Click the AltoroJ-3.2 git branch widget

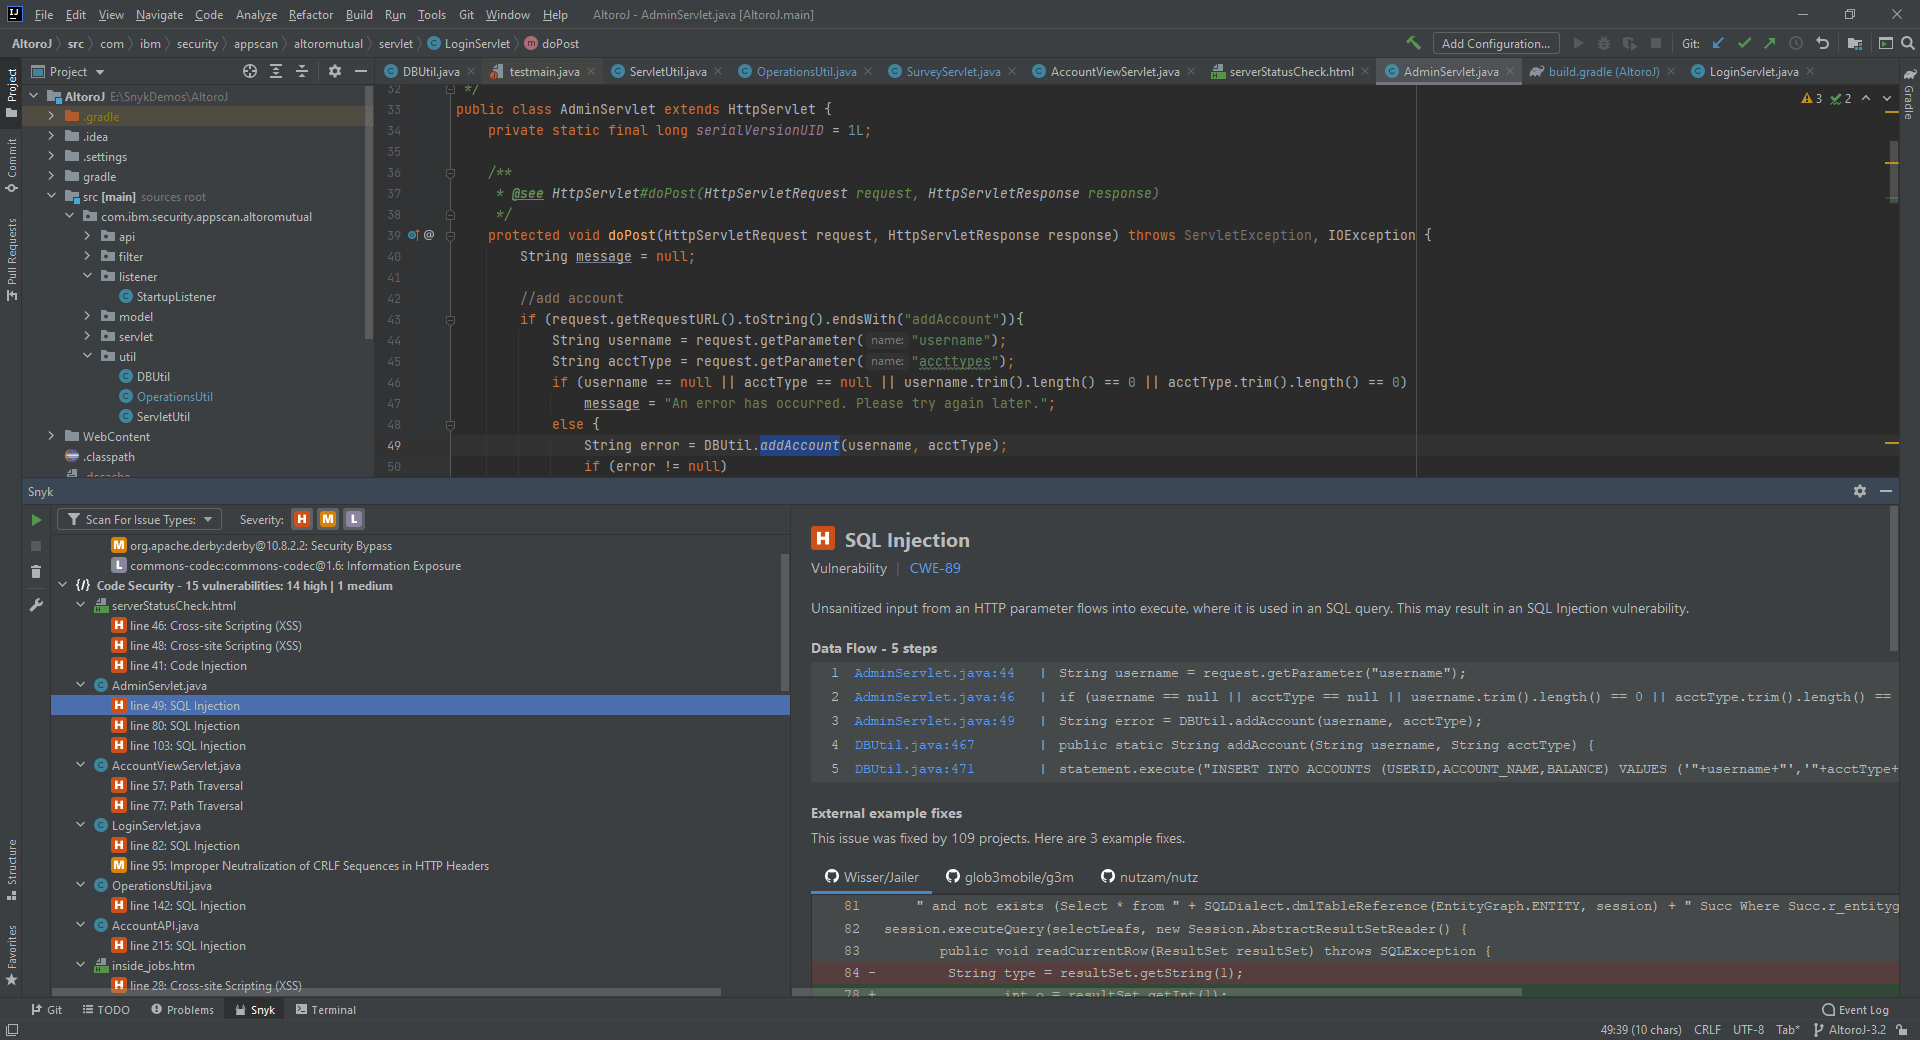click(x=1850, y=1029)
